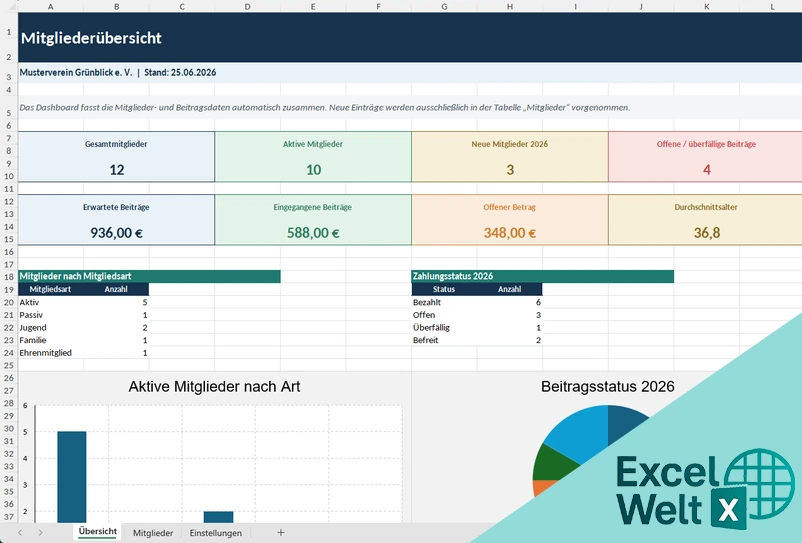Click the previous sheet arrow
The image size is (802, 543).
click(x=20, y=533)
